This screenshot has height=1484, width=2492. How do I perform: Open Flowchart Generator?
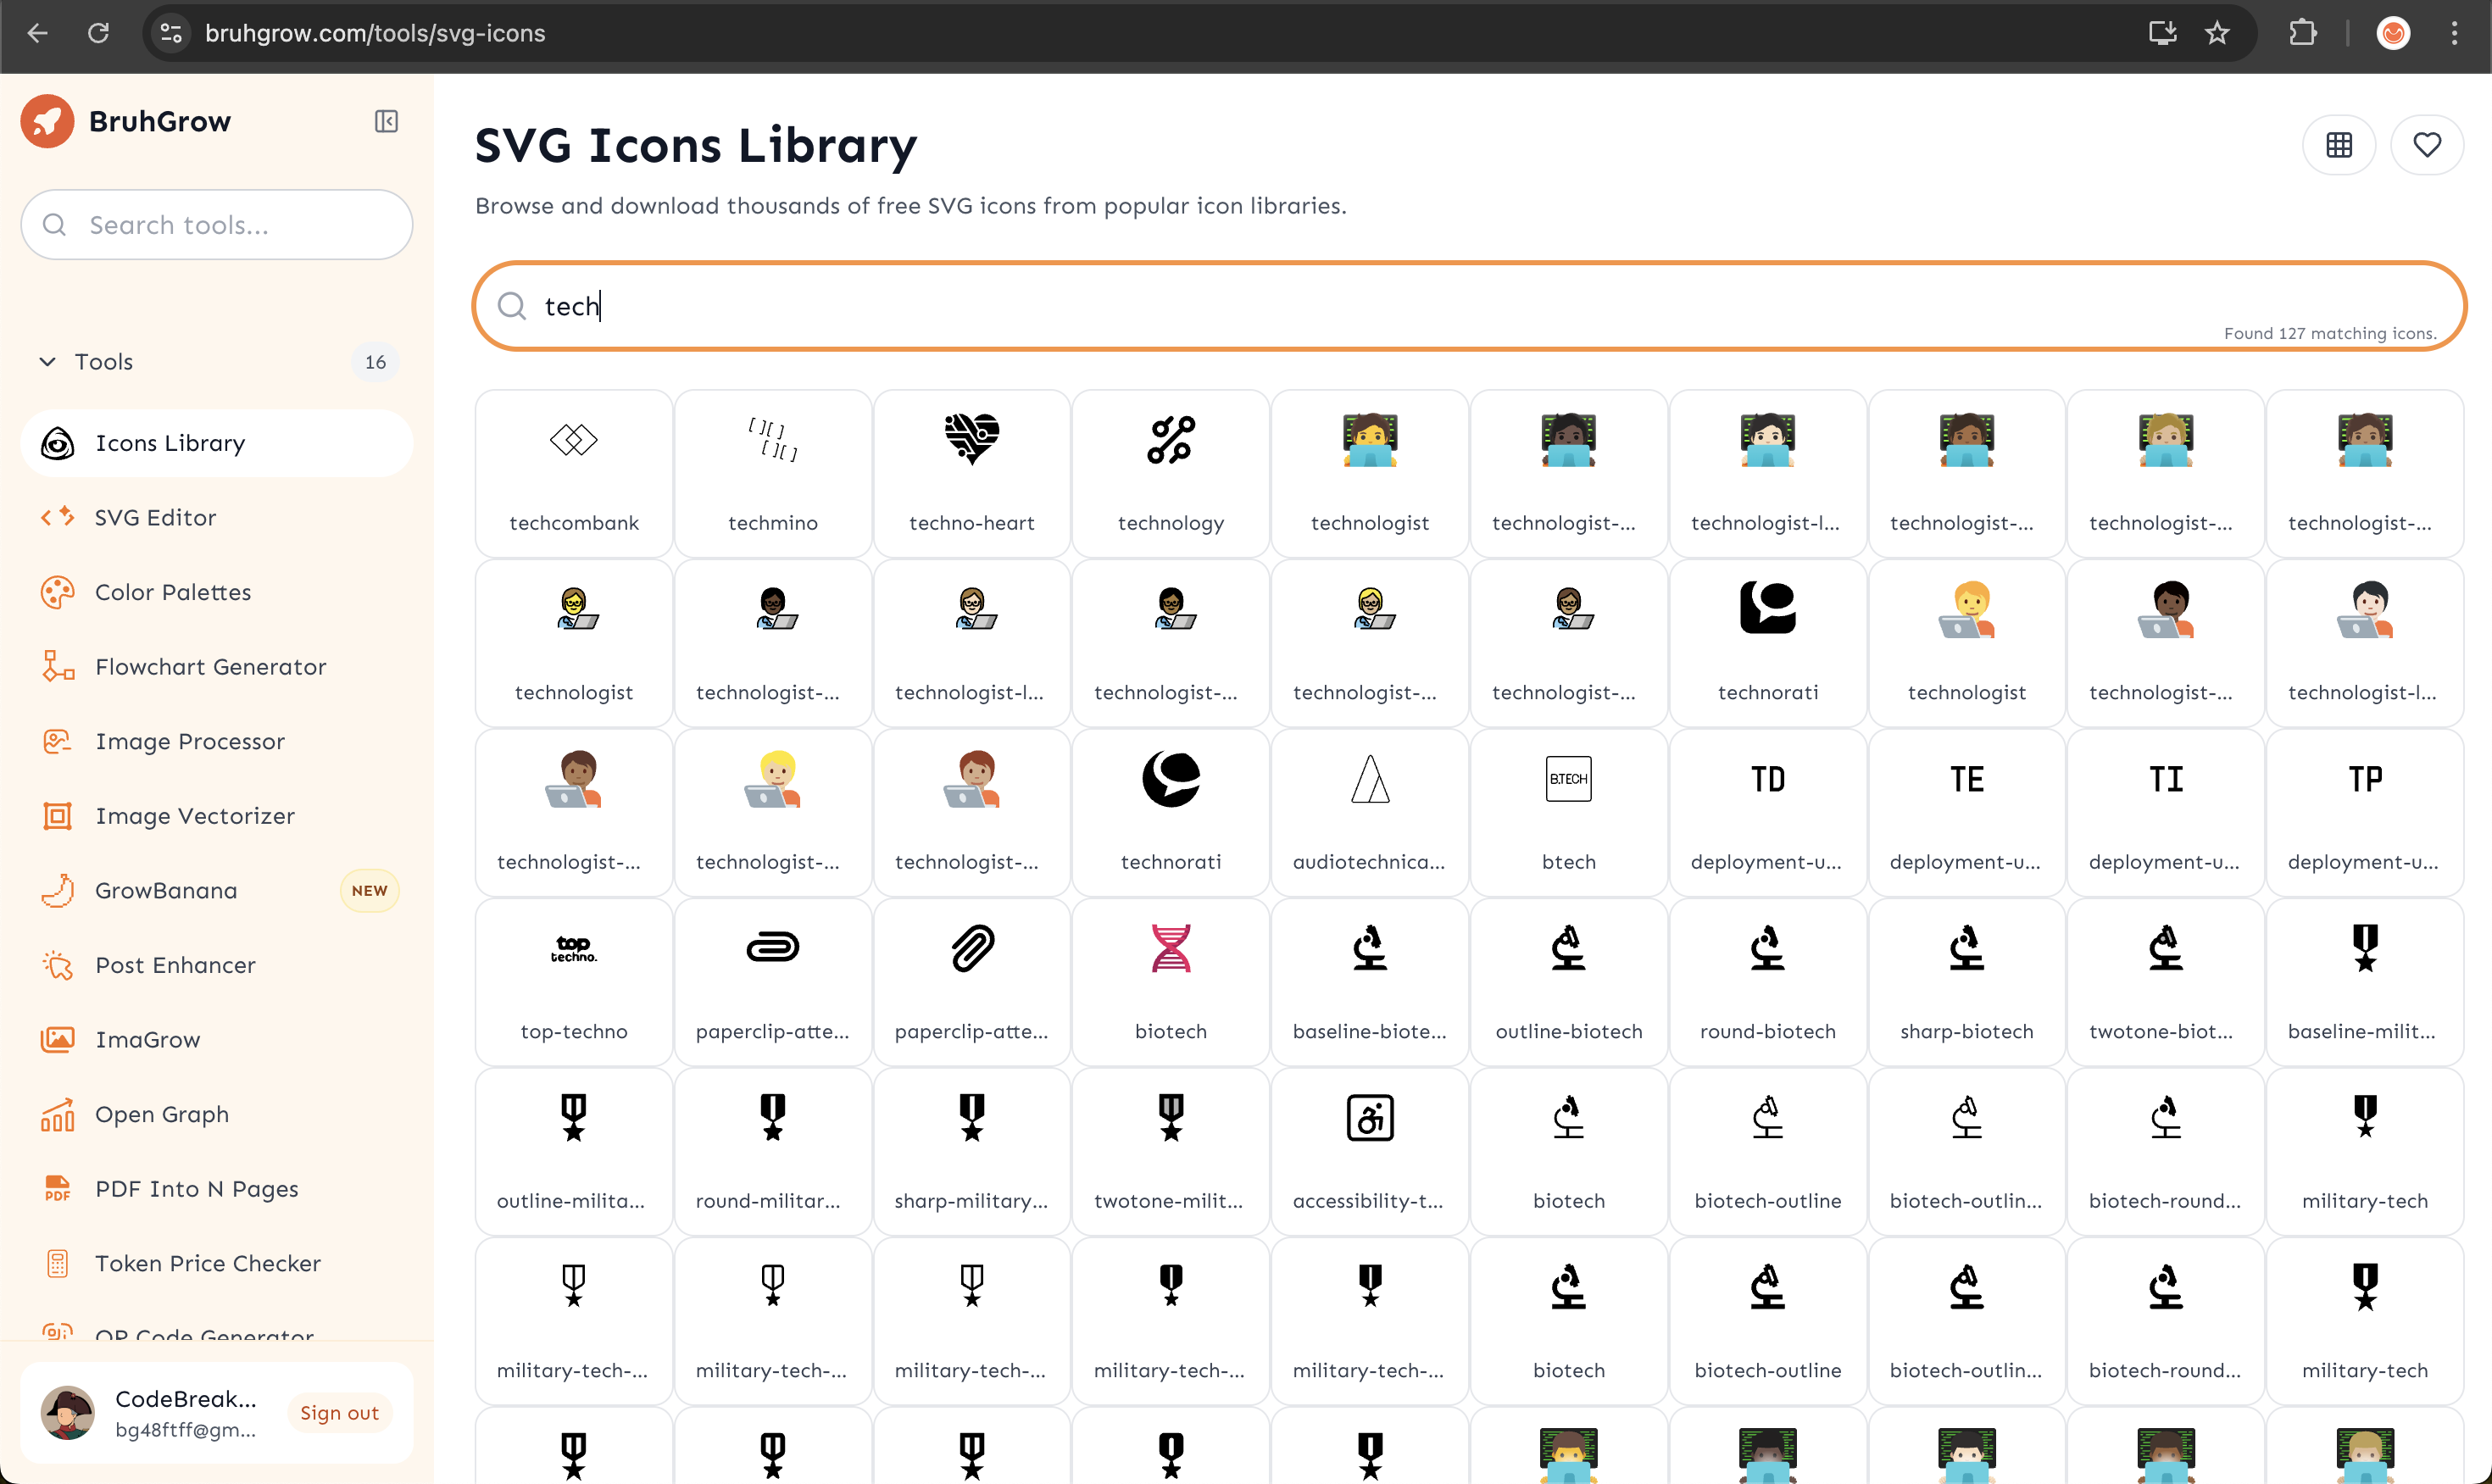[x=217, y=667]
